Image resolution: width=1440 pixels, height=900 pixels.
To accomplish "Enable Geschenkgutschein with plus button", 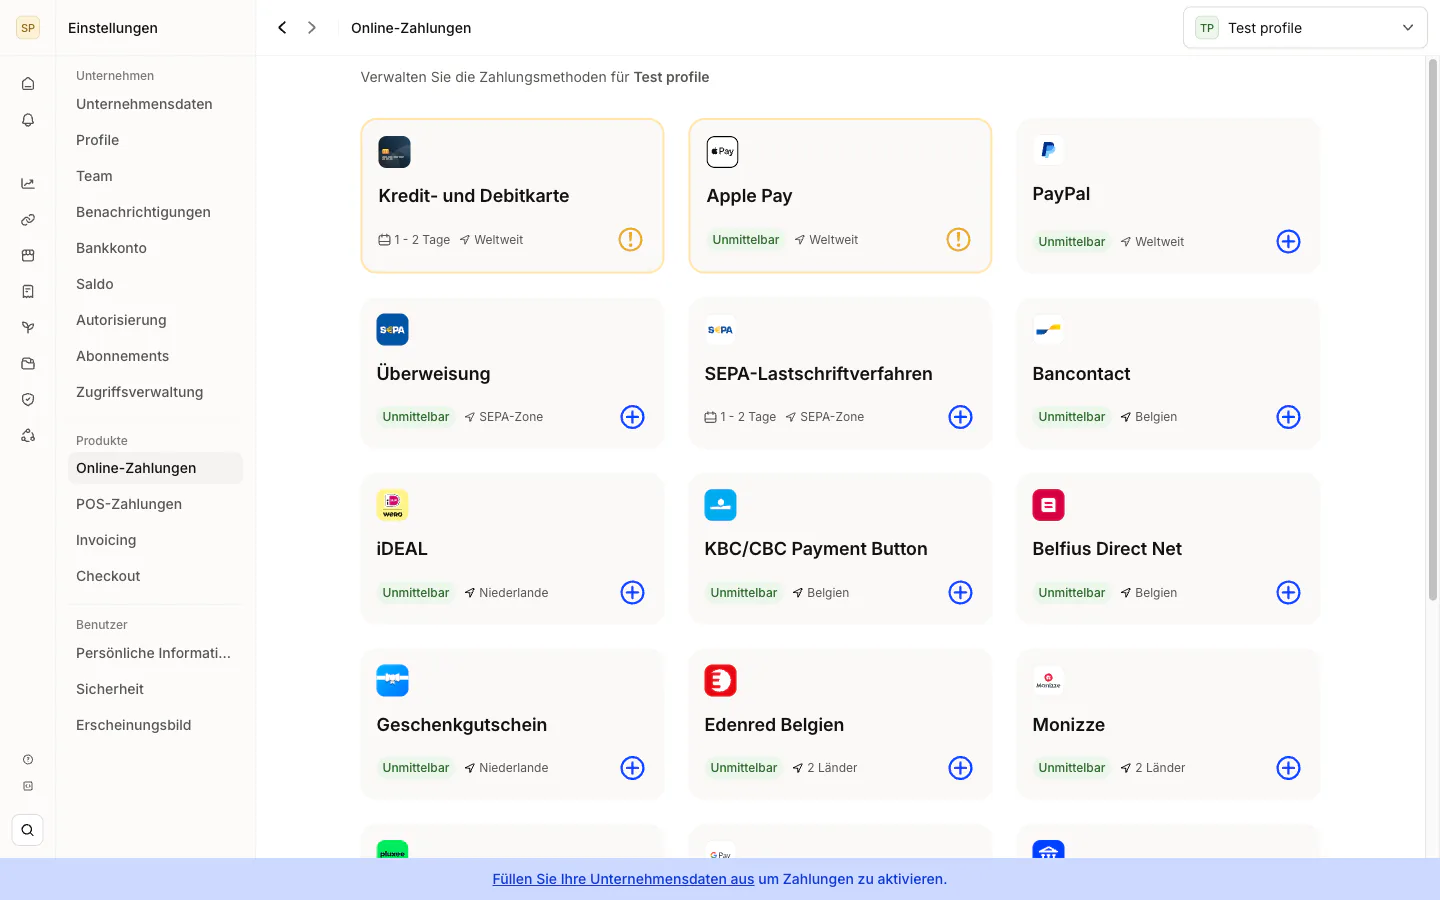I will 632,768.
